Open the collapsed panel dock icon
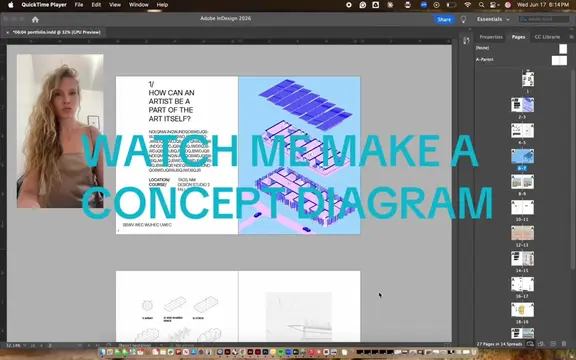 (x=466, y=40)
